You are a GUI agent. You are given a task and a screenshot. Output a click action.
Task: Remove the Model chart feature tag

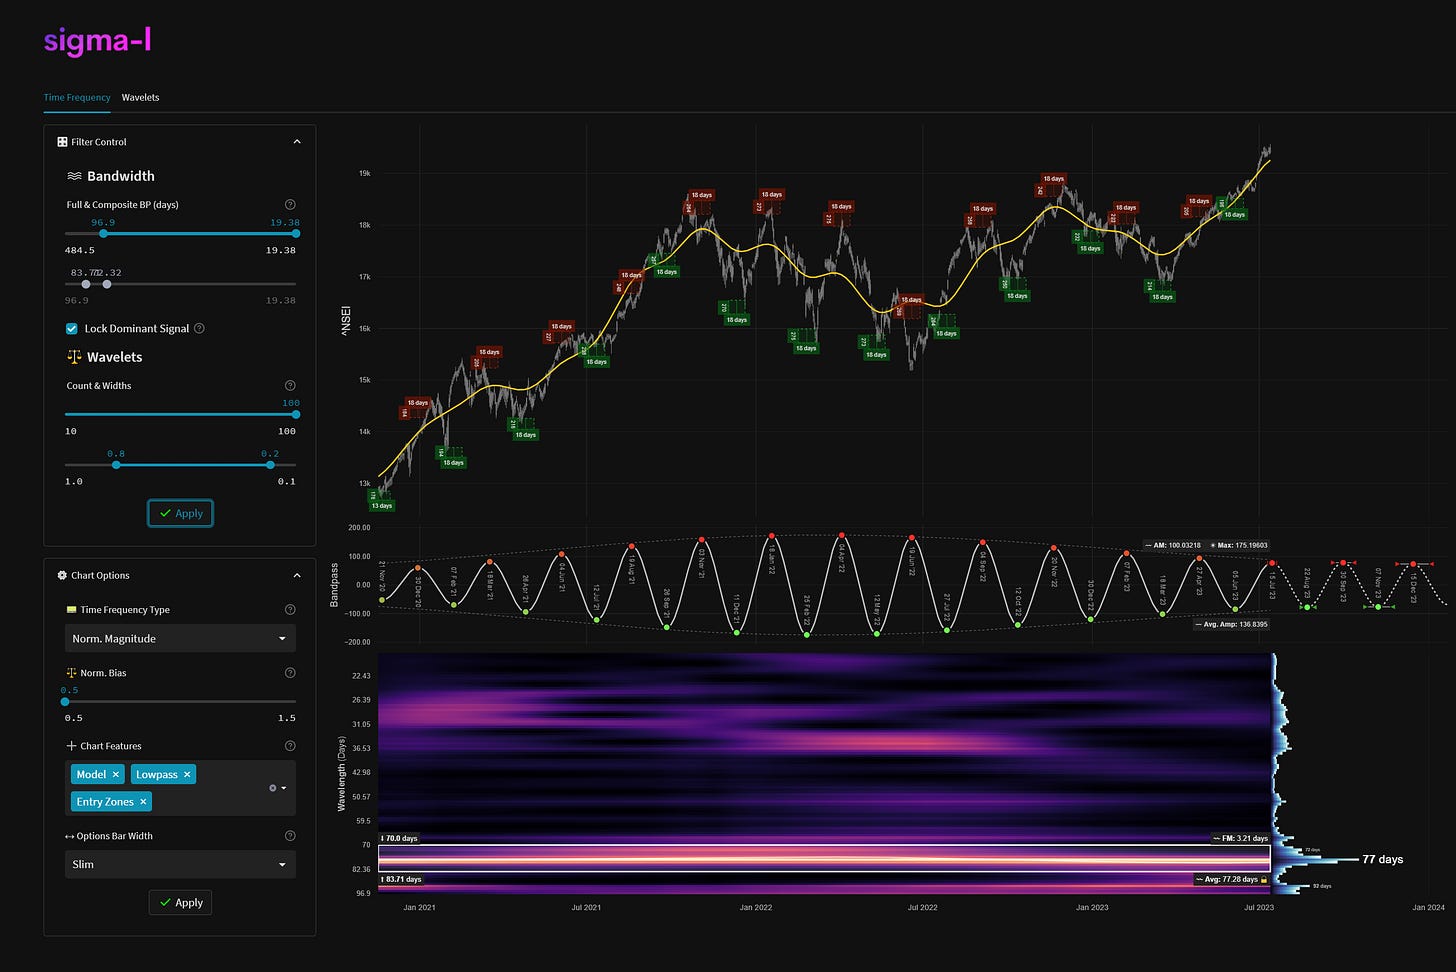(x=115, y=774)
